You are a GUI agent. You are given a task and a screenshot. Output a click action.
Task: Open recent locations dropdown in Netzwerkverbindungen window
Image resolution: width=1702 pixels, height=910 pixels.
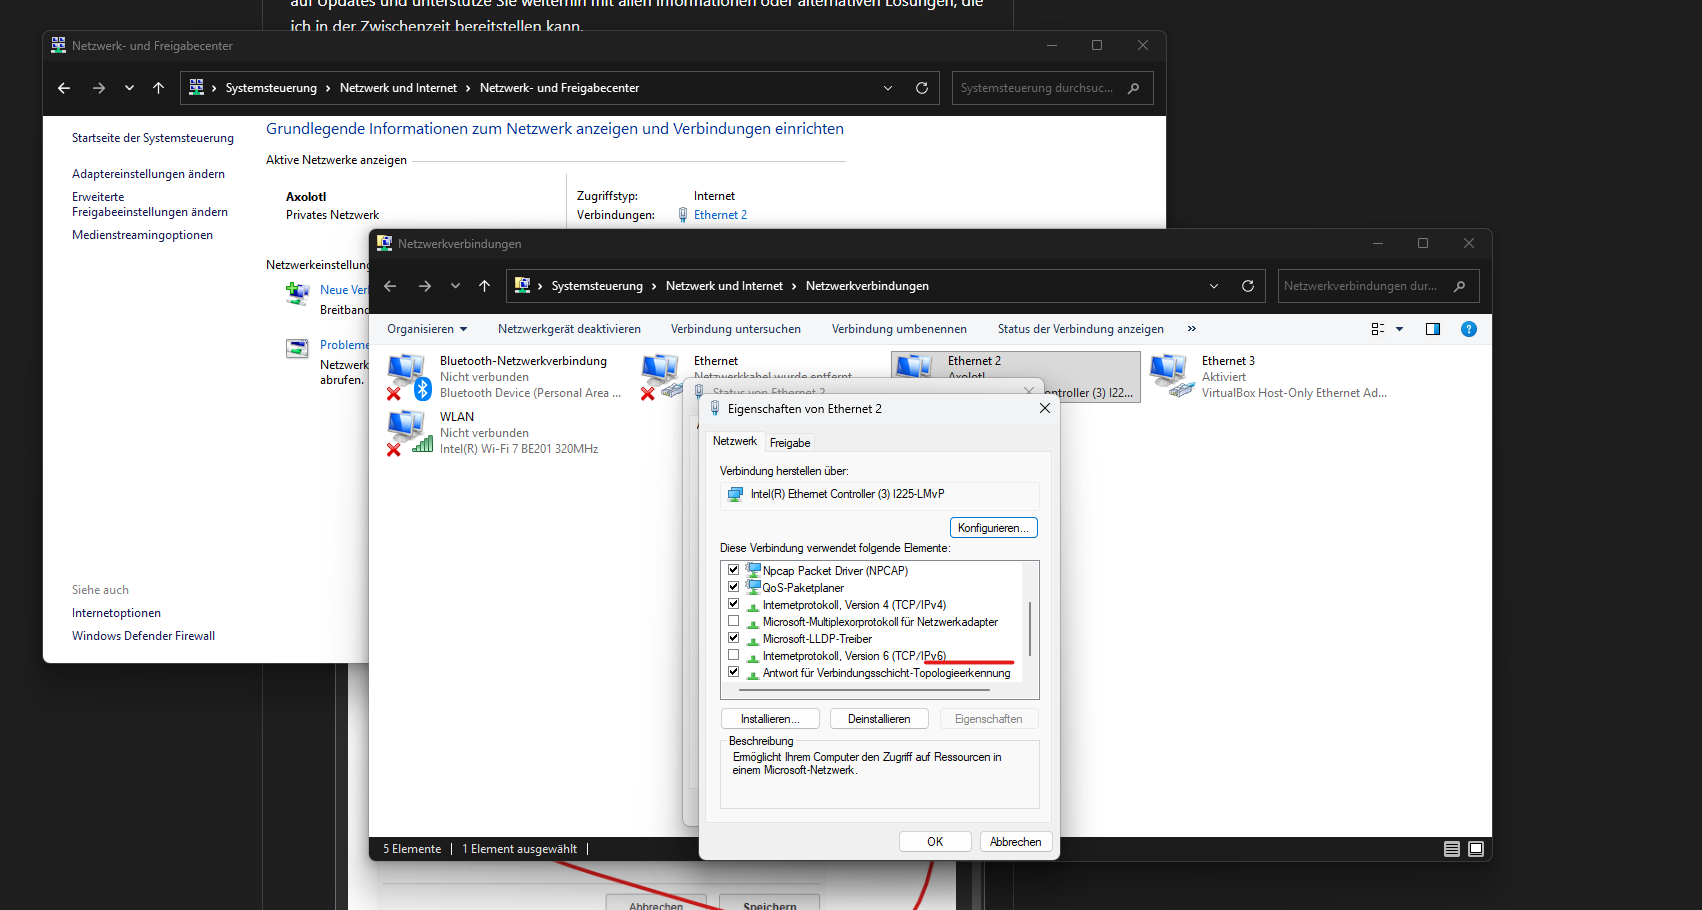click(x=455, y=286)
